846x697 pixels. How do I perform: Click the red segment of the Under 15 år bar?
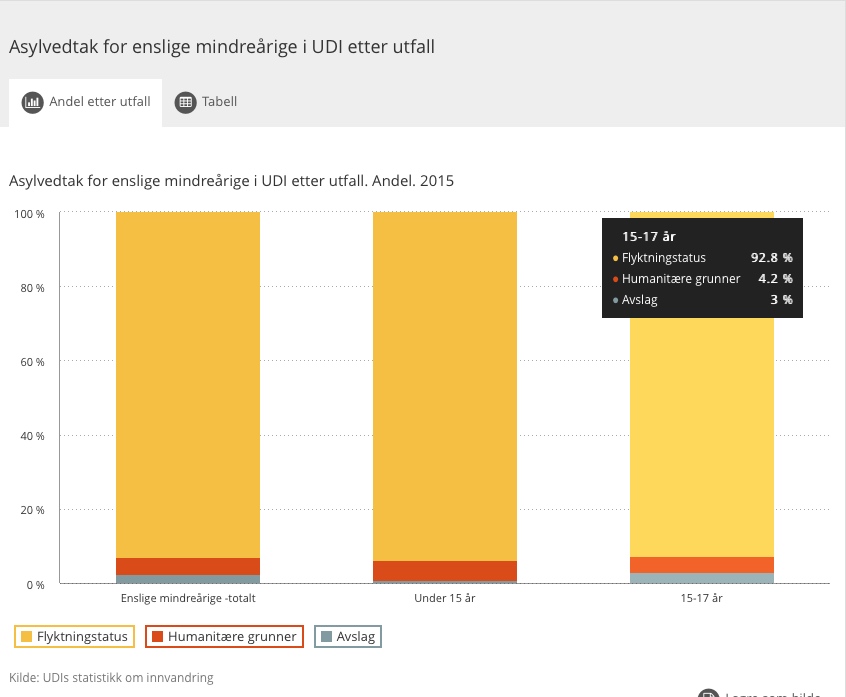coord(445,570)
